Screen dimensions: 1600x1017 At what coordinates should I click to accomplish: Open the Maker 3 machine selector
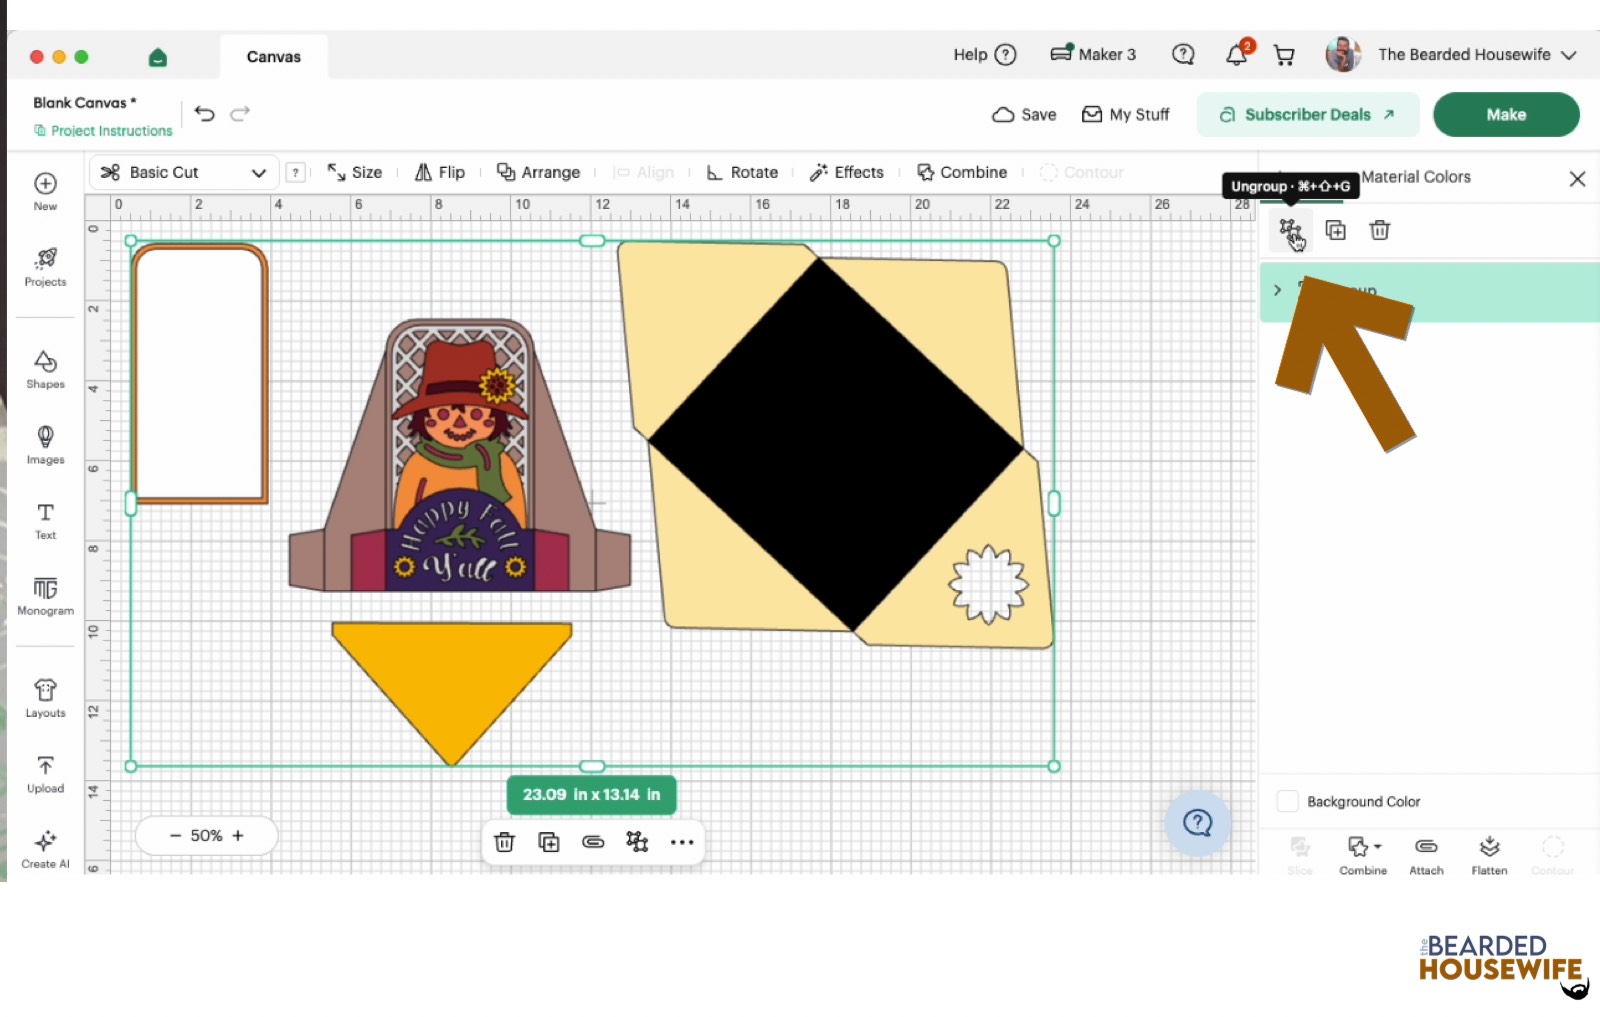(x=1093, y=55)
